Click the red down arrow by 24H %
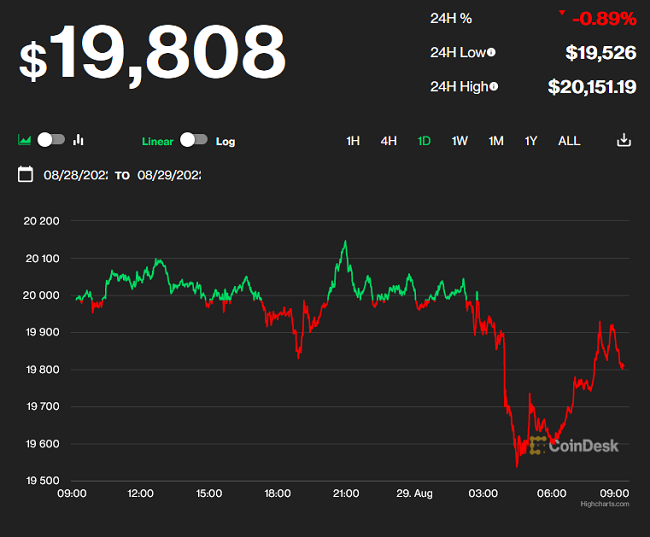Viewport: 650px width, 537px height. click(x=562, y=13)
